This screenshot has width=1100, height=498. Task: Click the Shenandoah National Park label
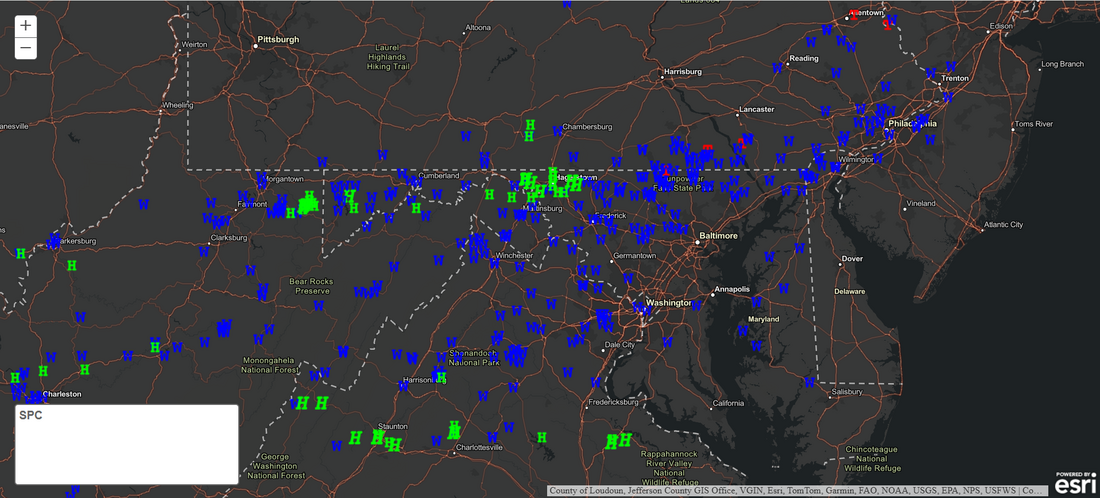(474, 357)
